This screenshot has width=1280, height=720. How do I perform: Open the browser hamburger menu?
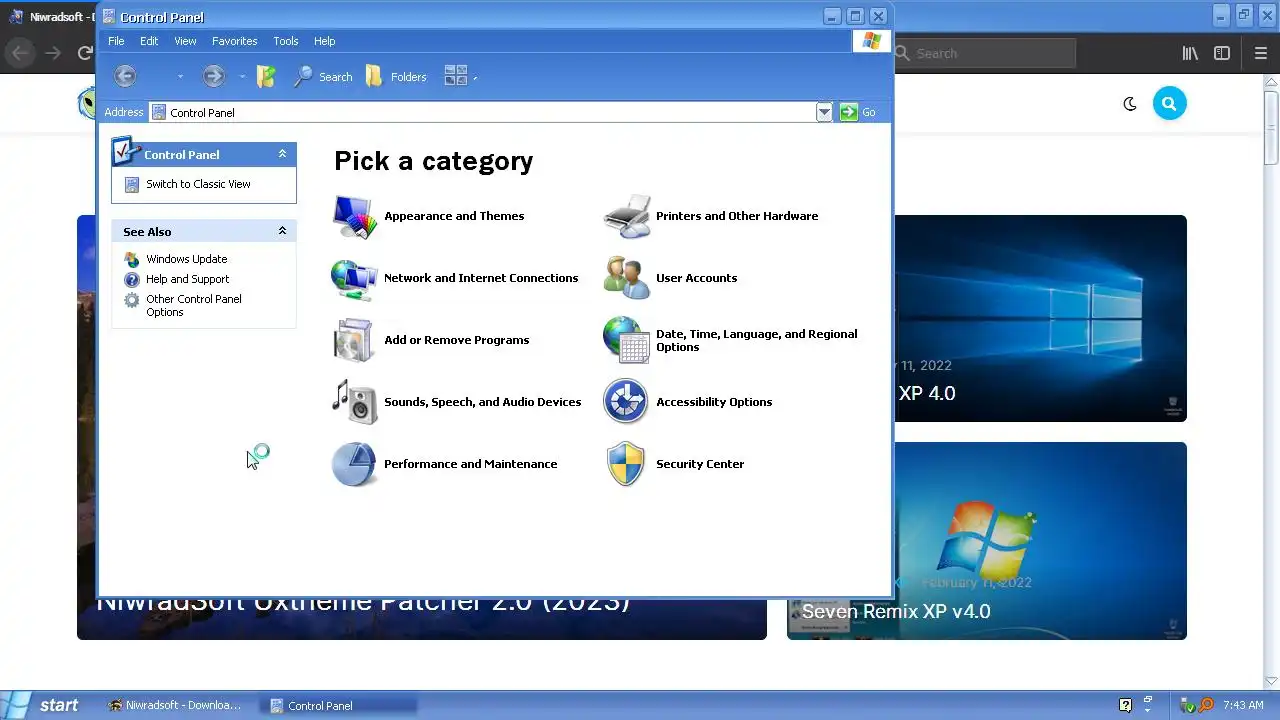tap(1261, 54)
